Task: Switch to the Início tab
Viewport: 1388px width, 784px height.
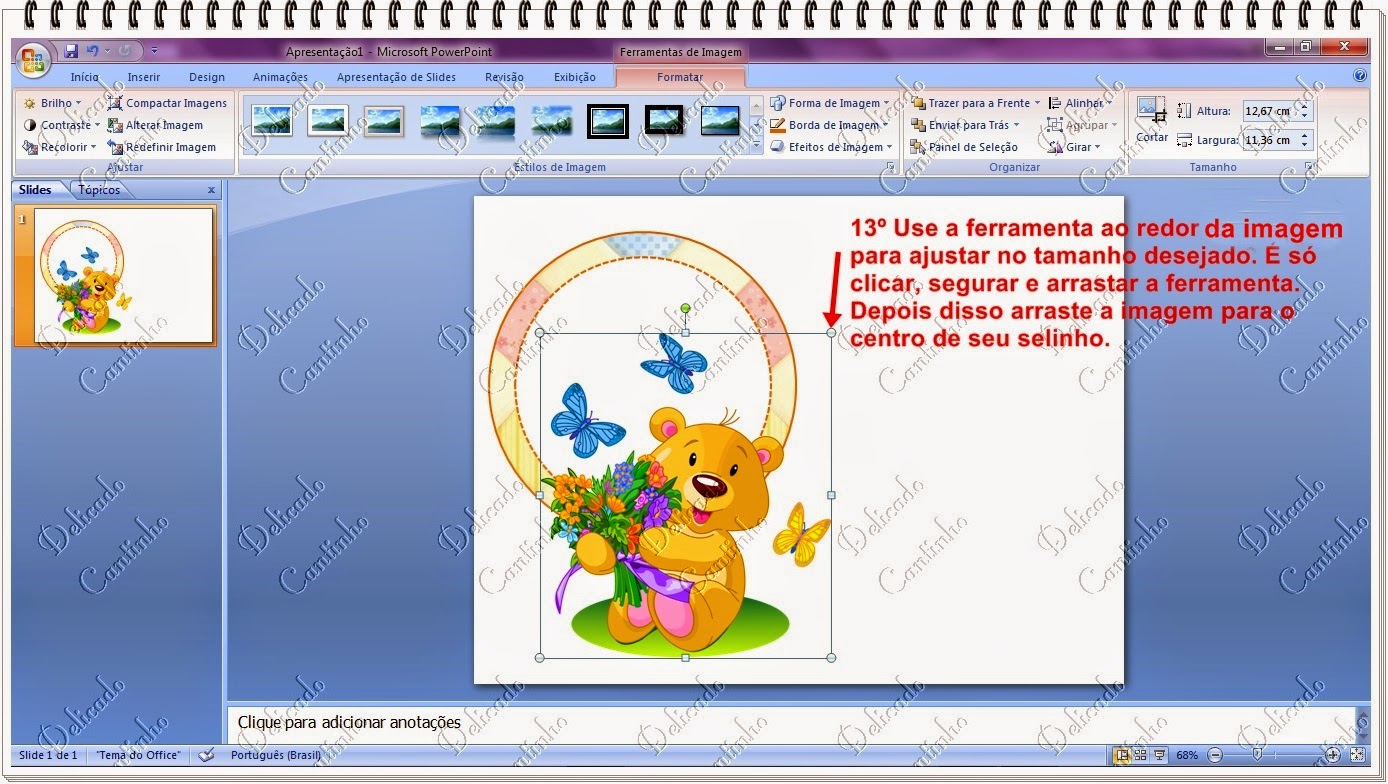Action: (85, 77)
